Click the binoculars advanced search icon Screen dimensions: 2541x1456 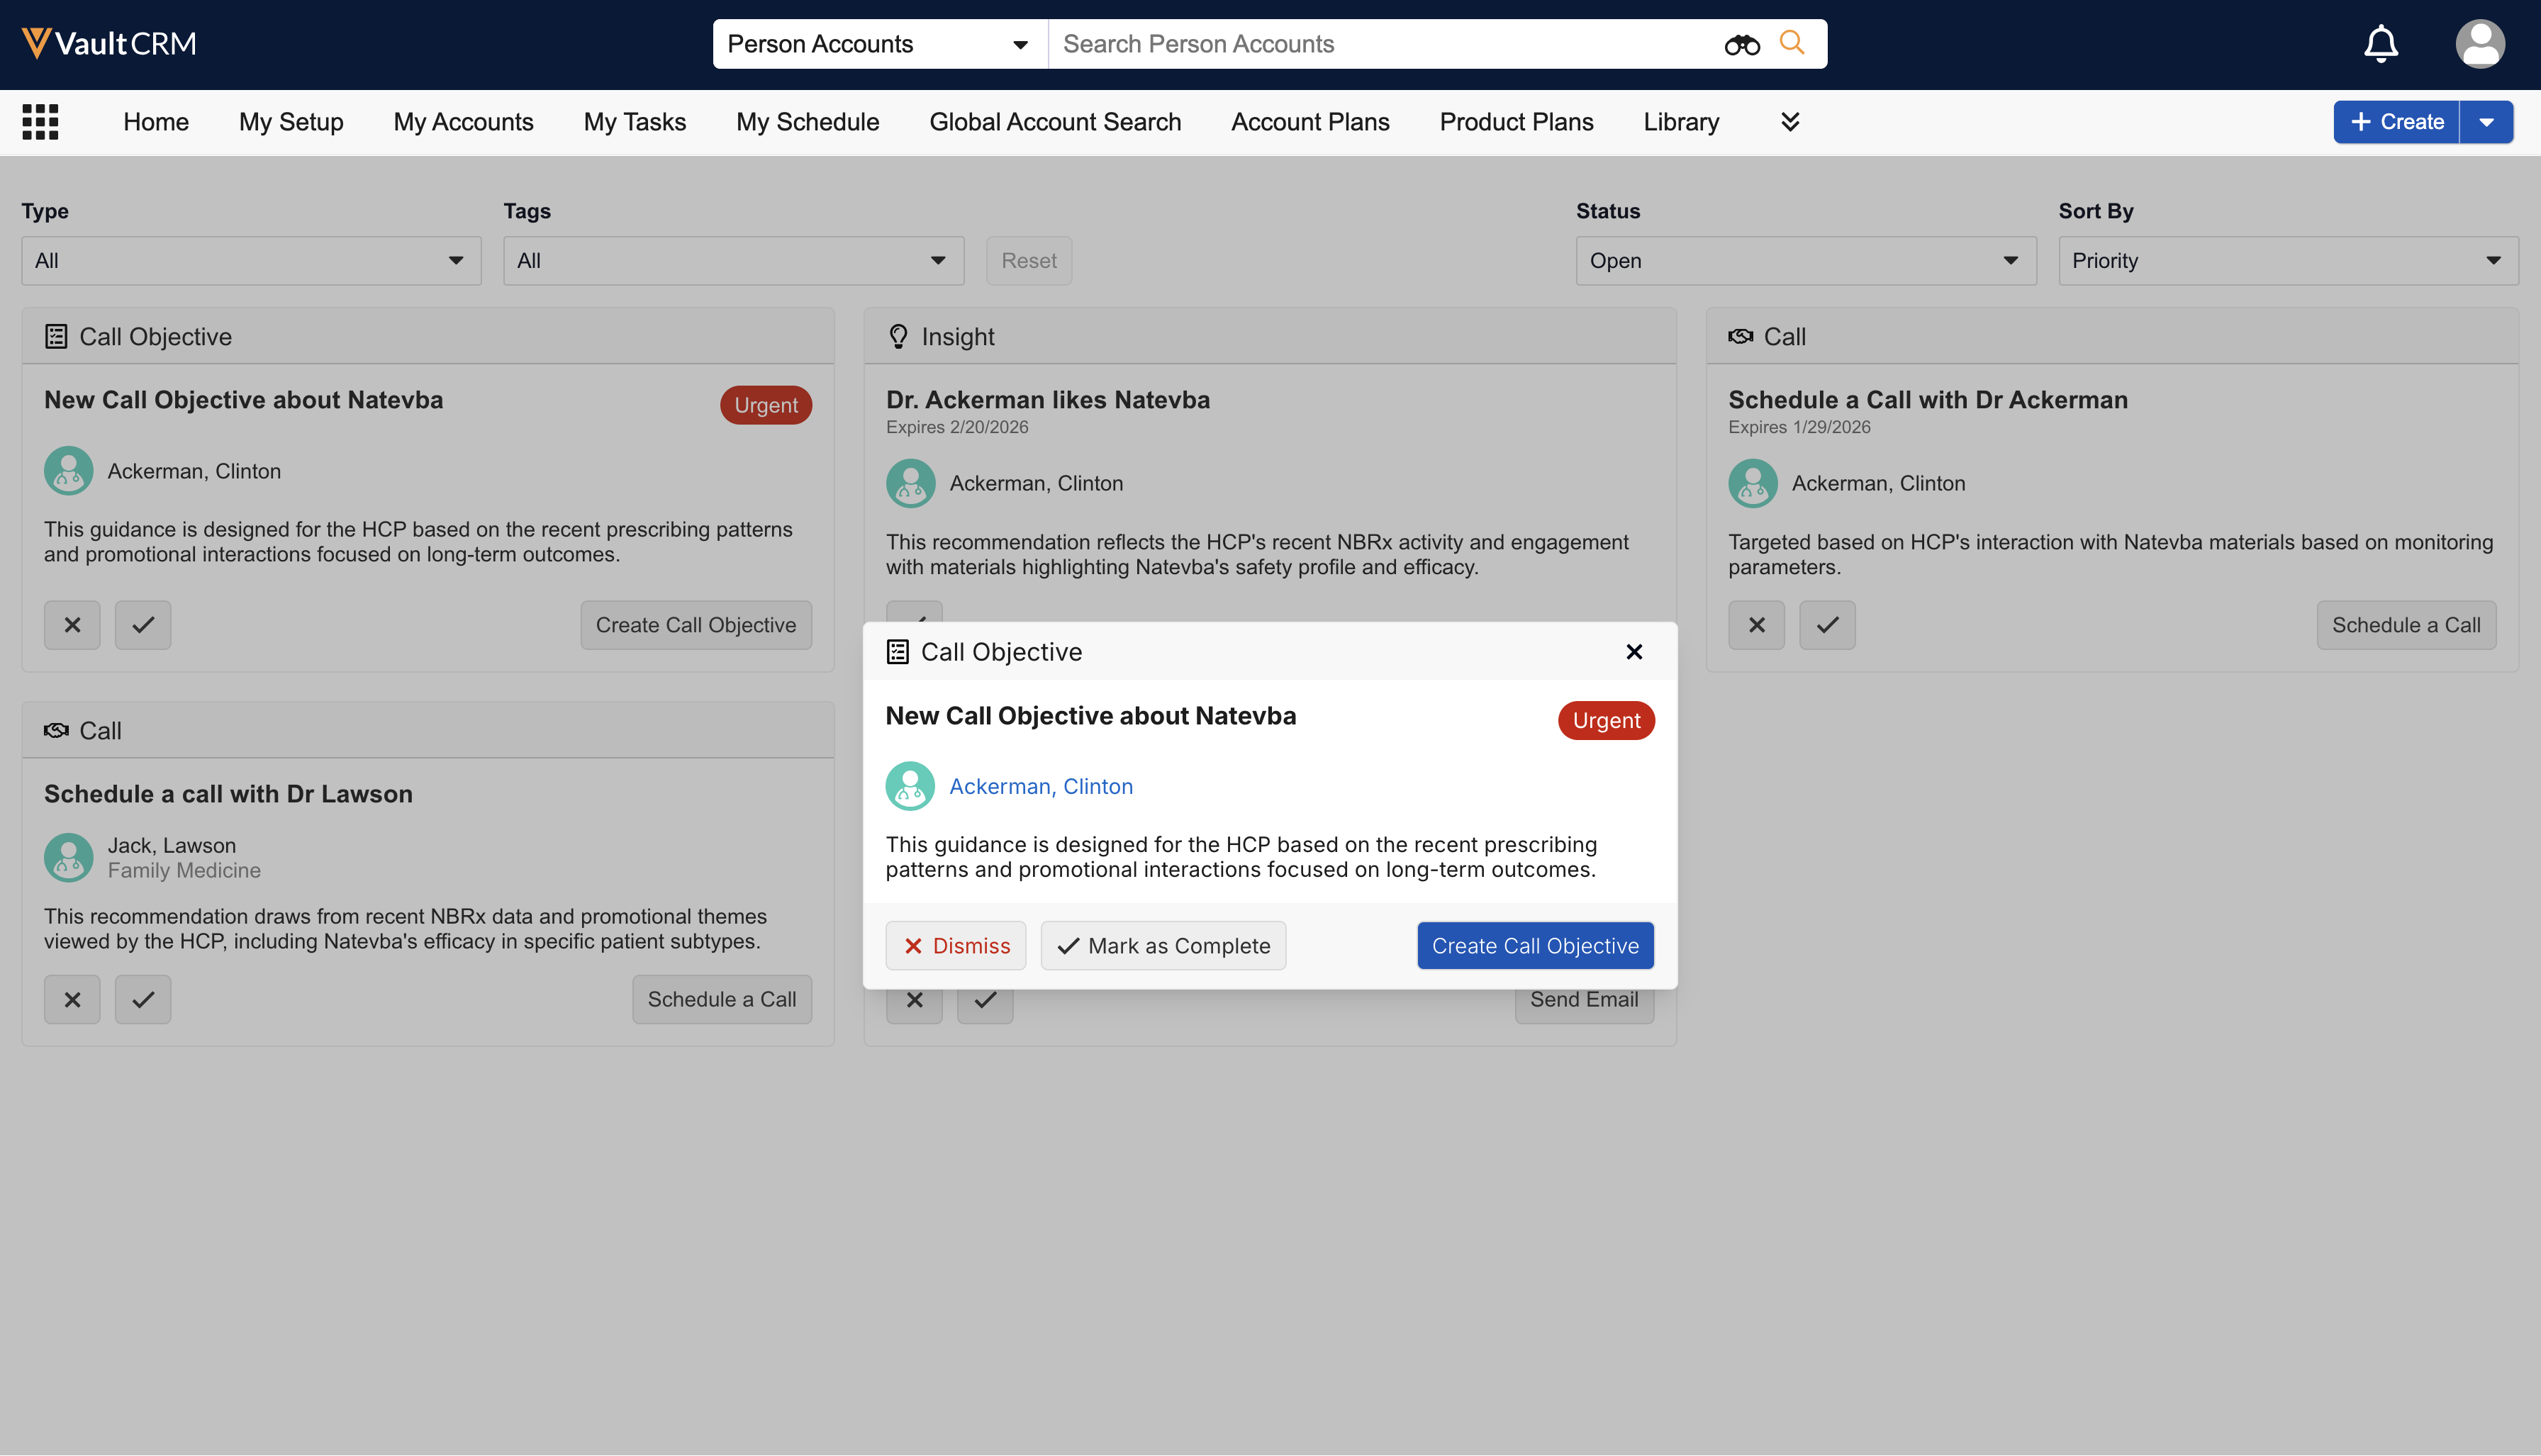coord(1741,44)
